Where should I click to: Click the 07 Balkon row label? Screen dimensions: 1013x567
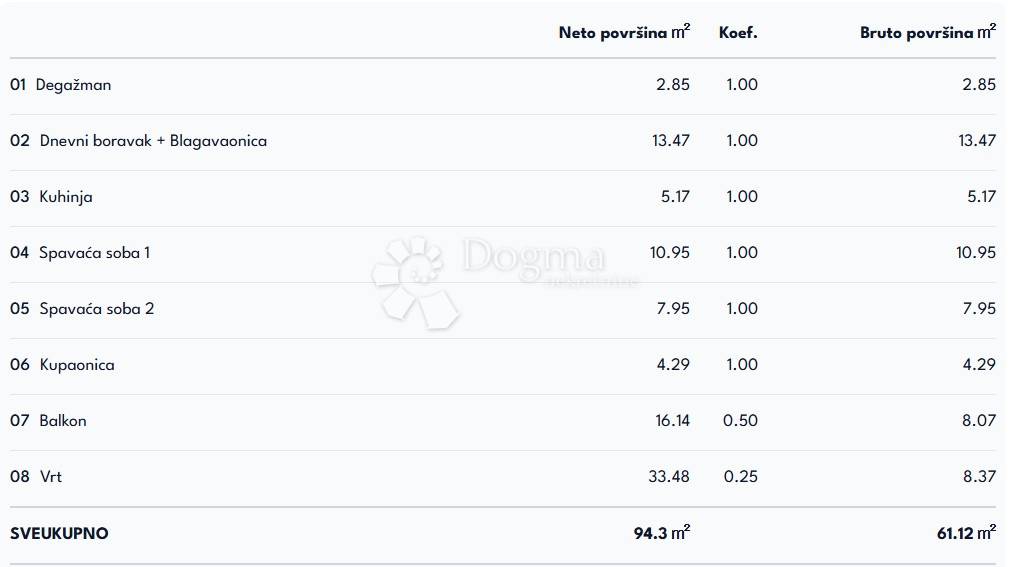[x=49, y=421]
